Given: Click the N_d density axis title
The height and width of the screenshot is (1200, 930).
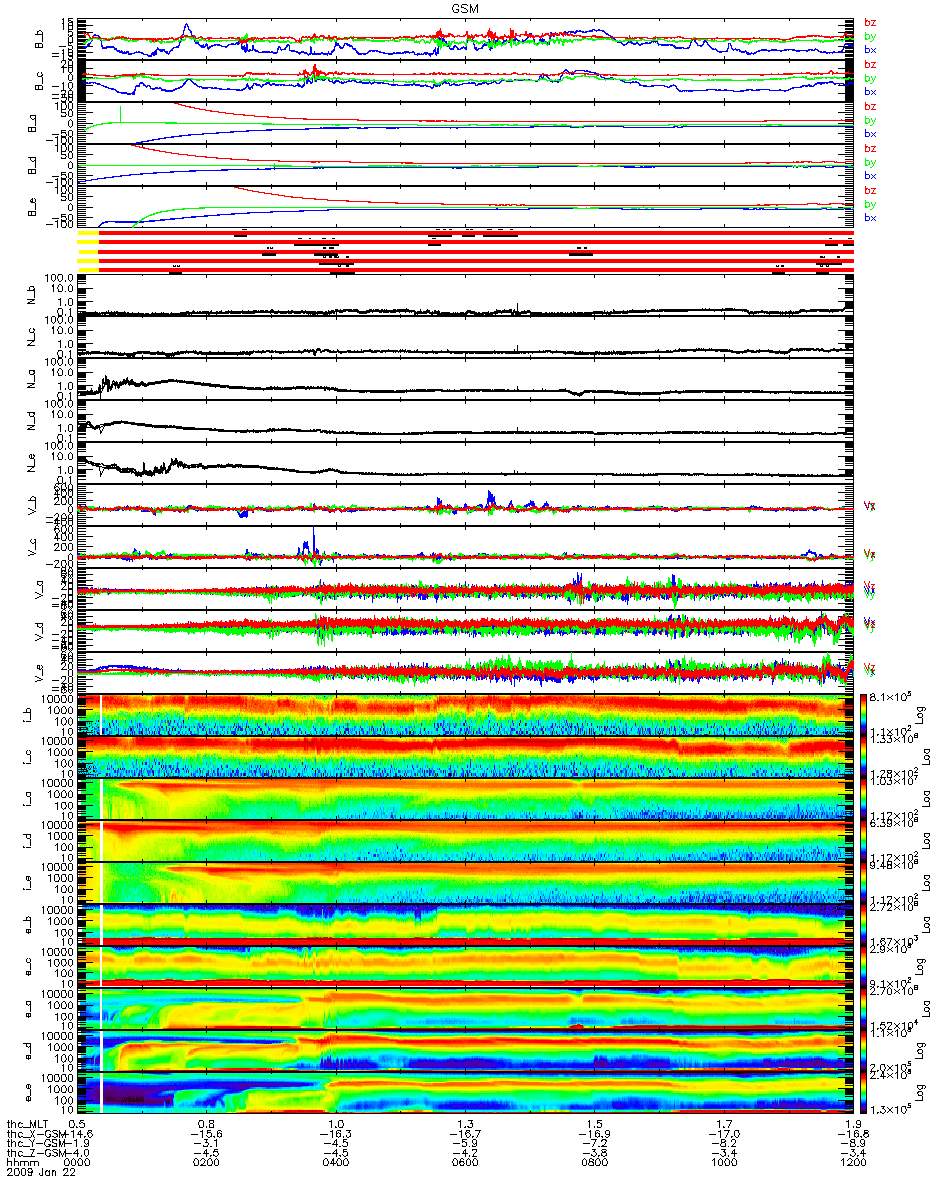Looking at the screenshot, I should tap(29, 423).
